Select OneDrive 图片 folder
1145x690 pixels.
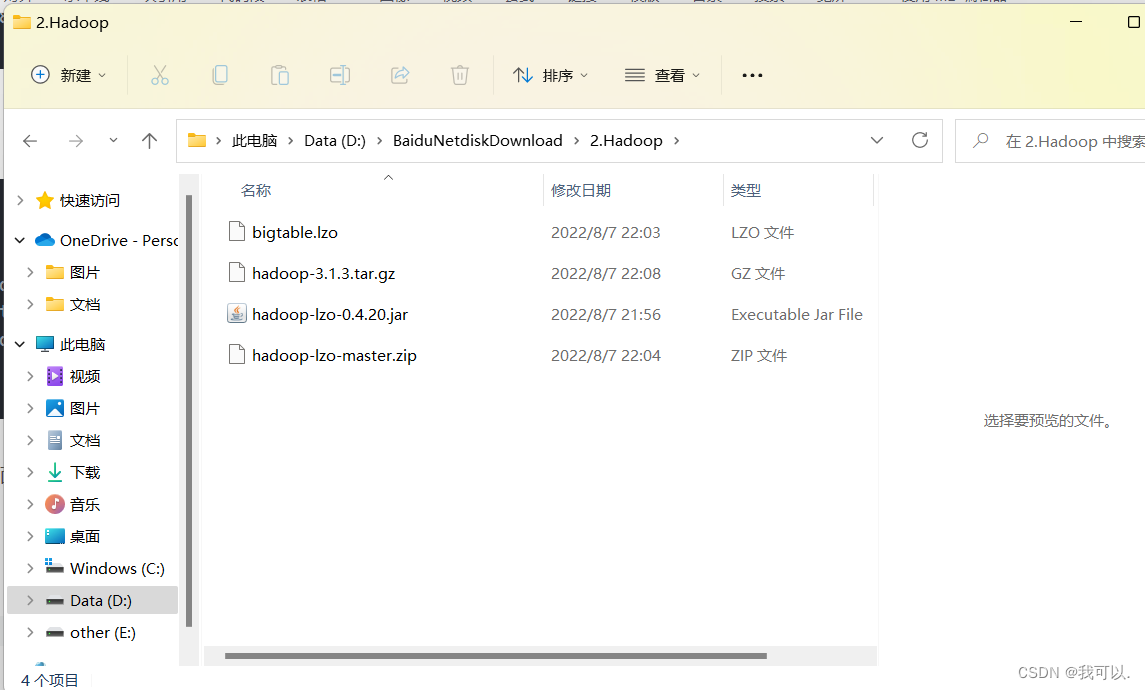85,272
